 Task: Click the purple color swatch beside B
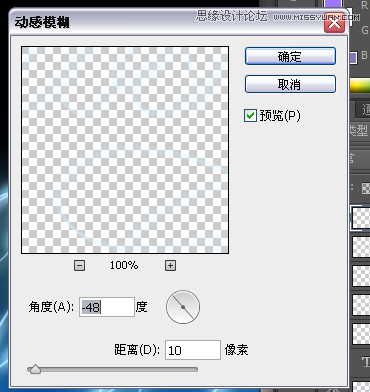pos(353,57)
